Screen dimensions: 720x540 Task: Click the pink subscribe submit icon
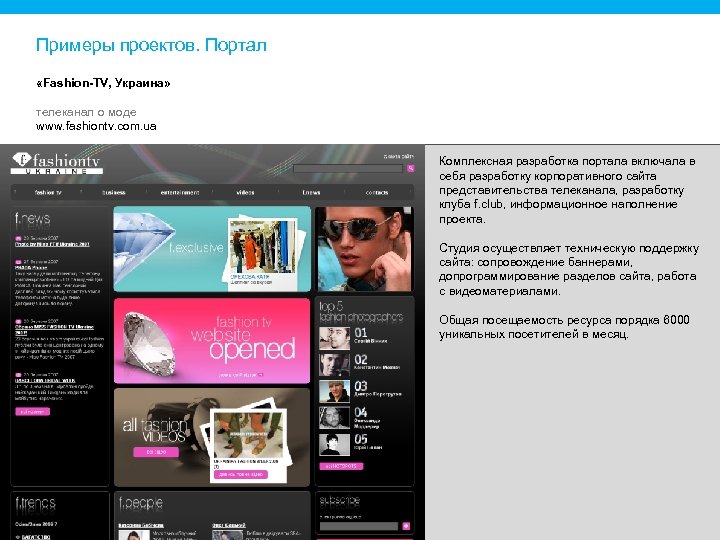pyautogui.click(x=406, y=526)
